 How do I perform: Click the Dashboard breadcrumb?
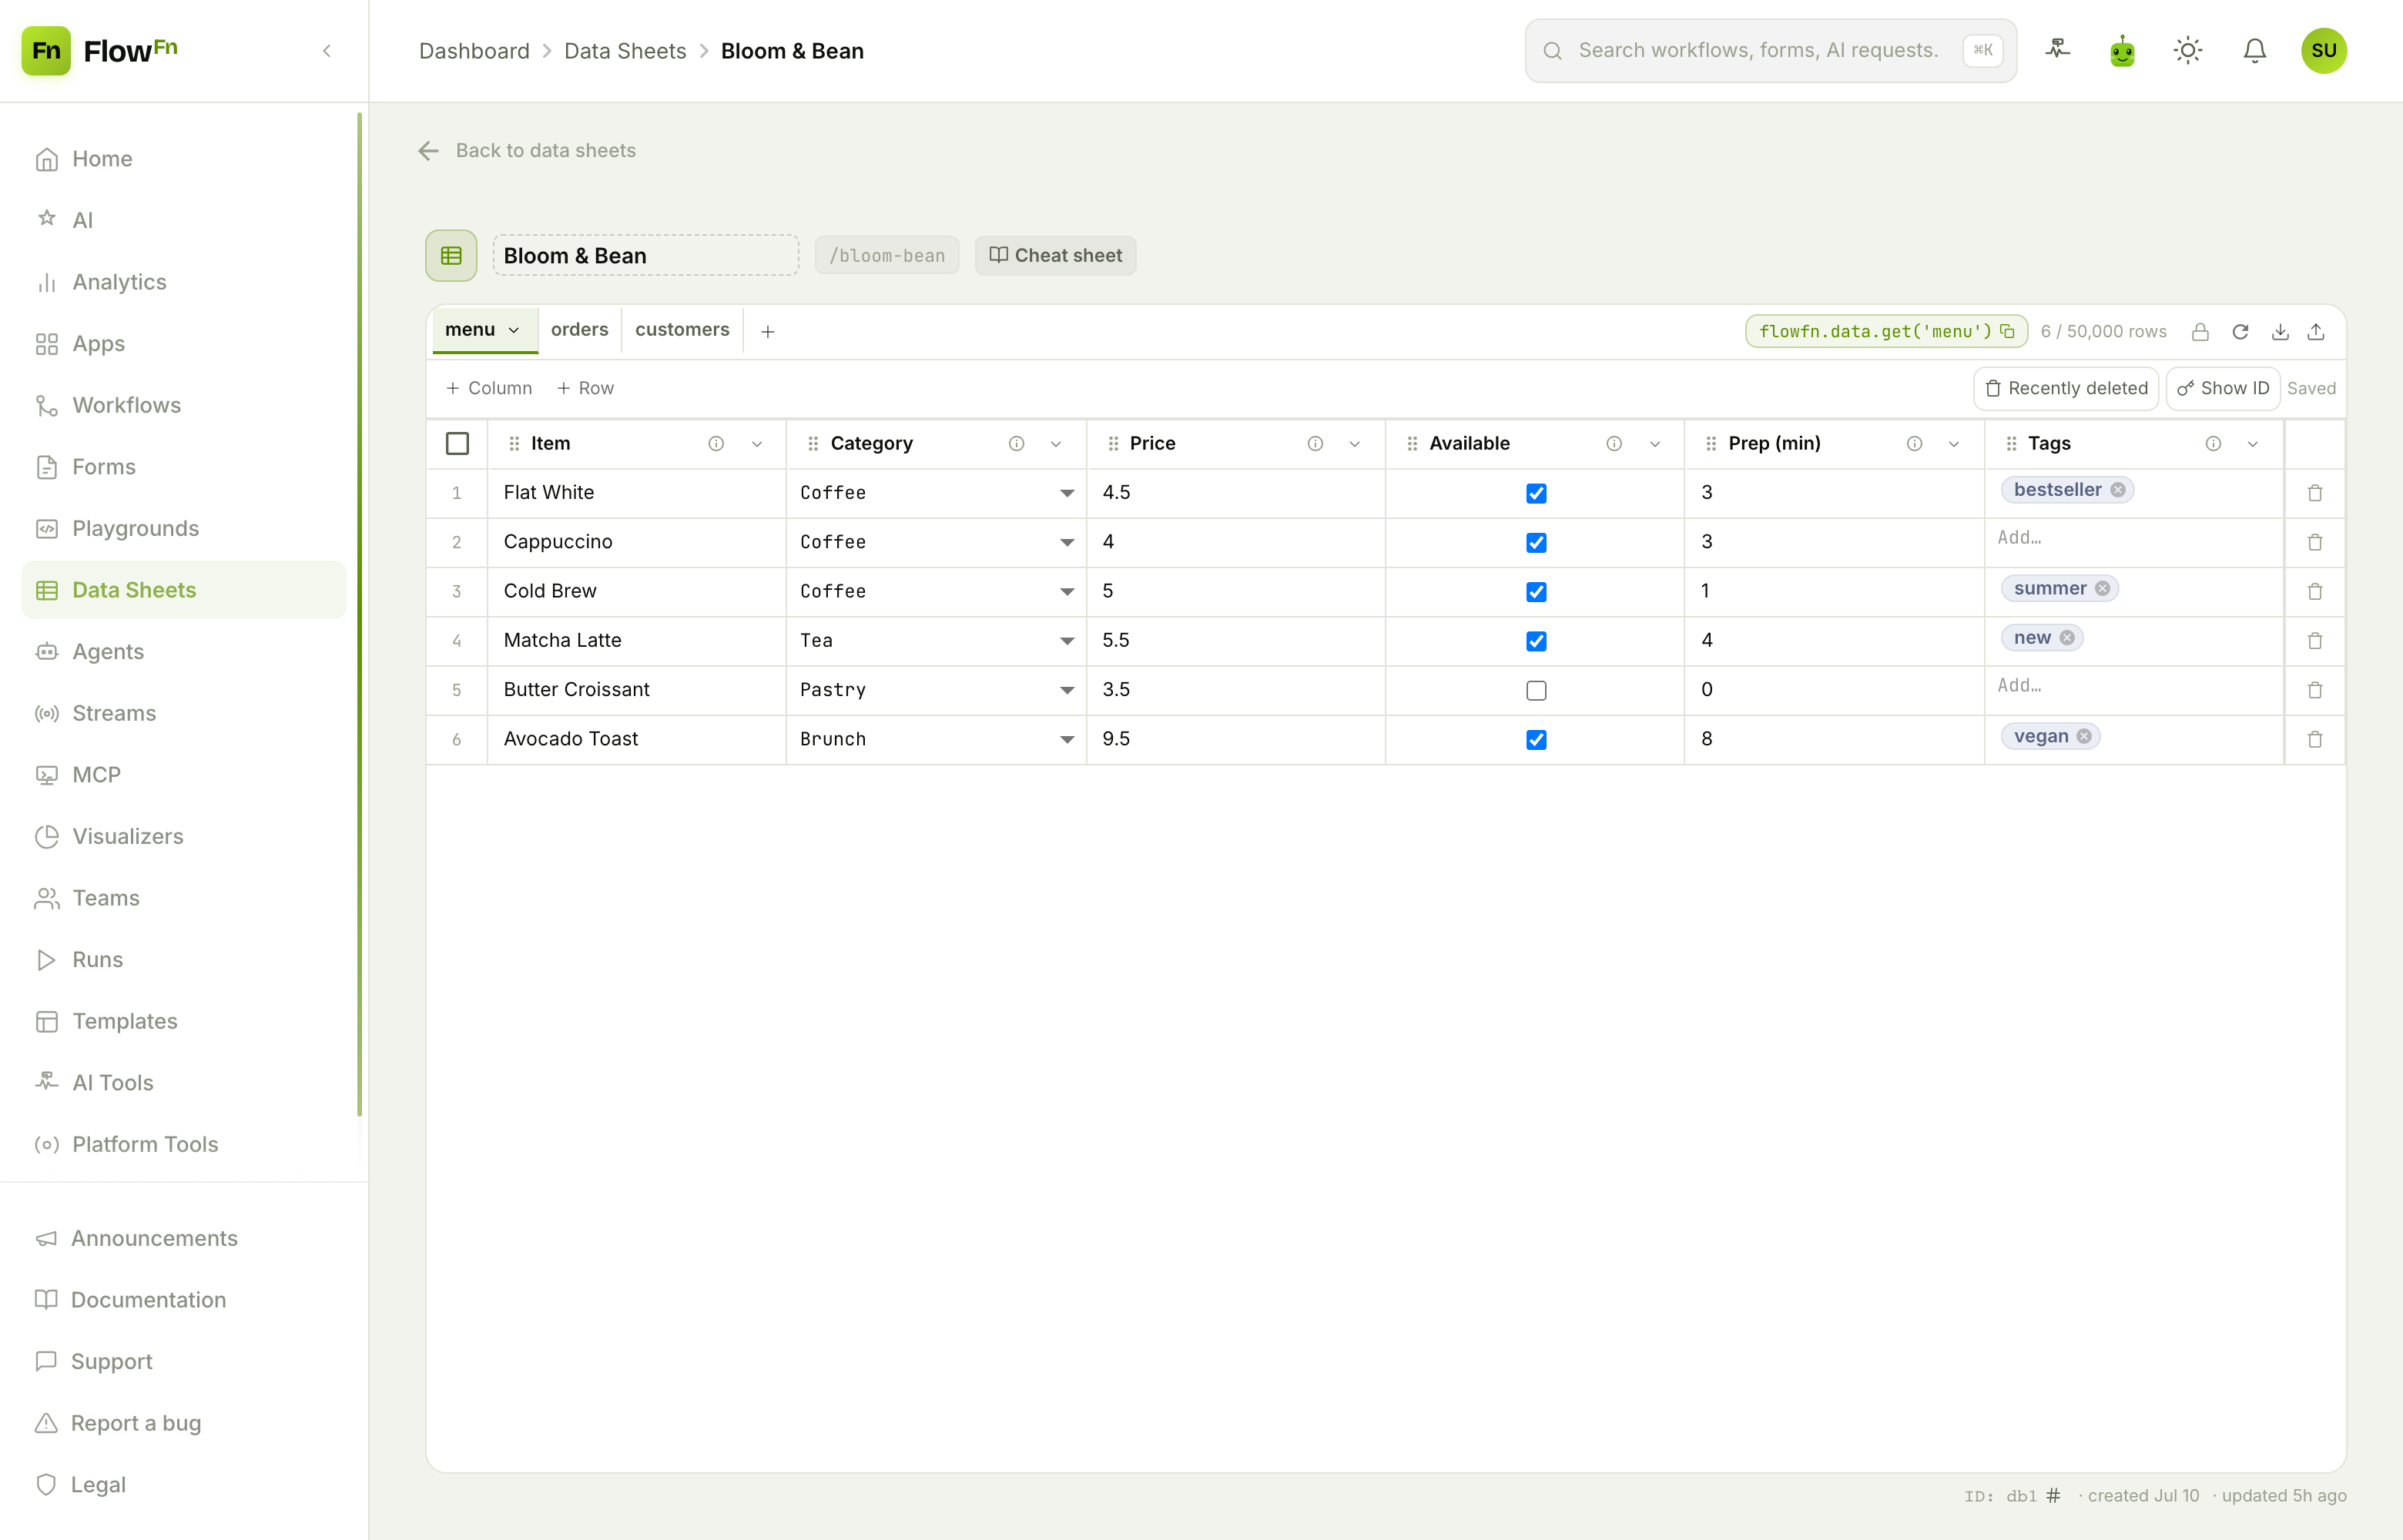[474, 51]
